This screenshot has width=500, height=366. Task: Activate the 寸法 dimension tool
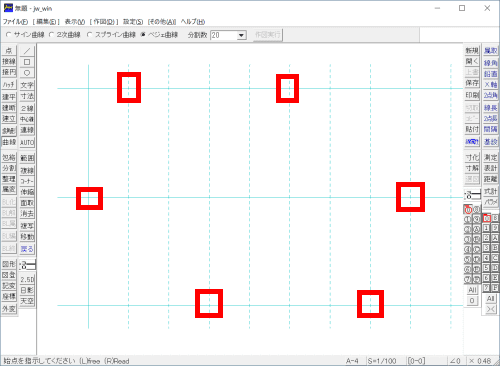click(x=27, y=96)
